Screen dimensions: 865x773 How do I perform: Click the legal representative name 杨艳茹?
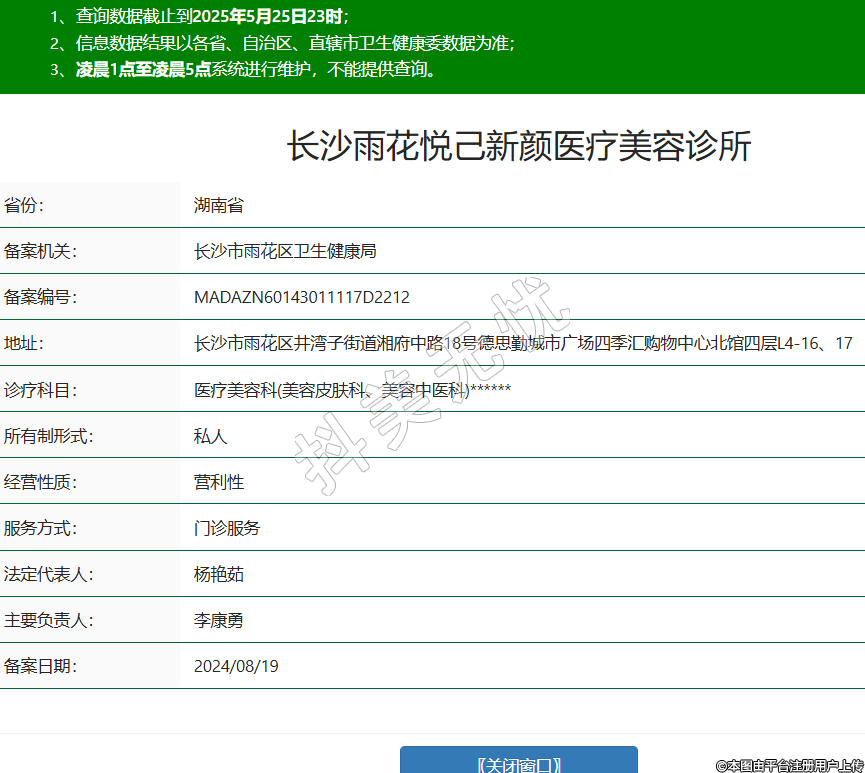tap(218, 574)
